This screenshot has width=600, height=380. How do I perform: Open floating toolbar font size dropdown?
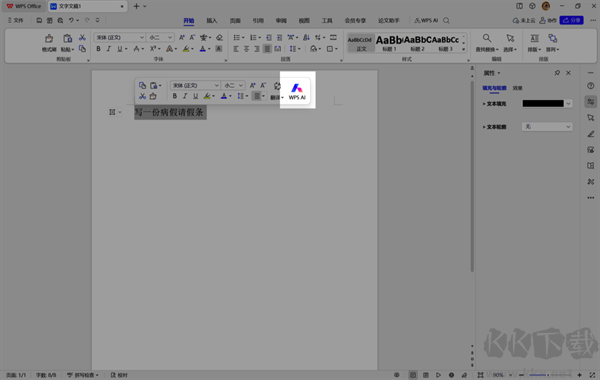(x=241, y=85)
